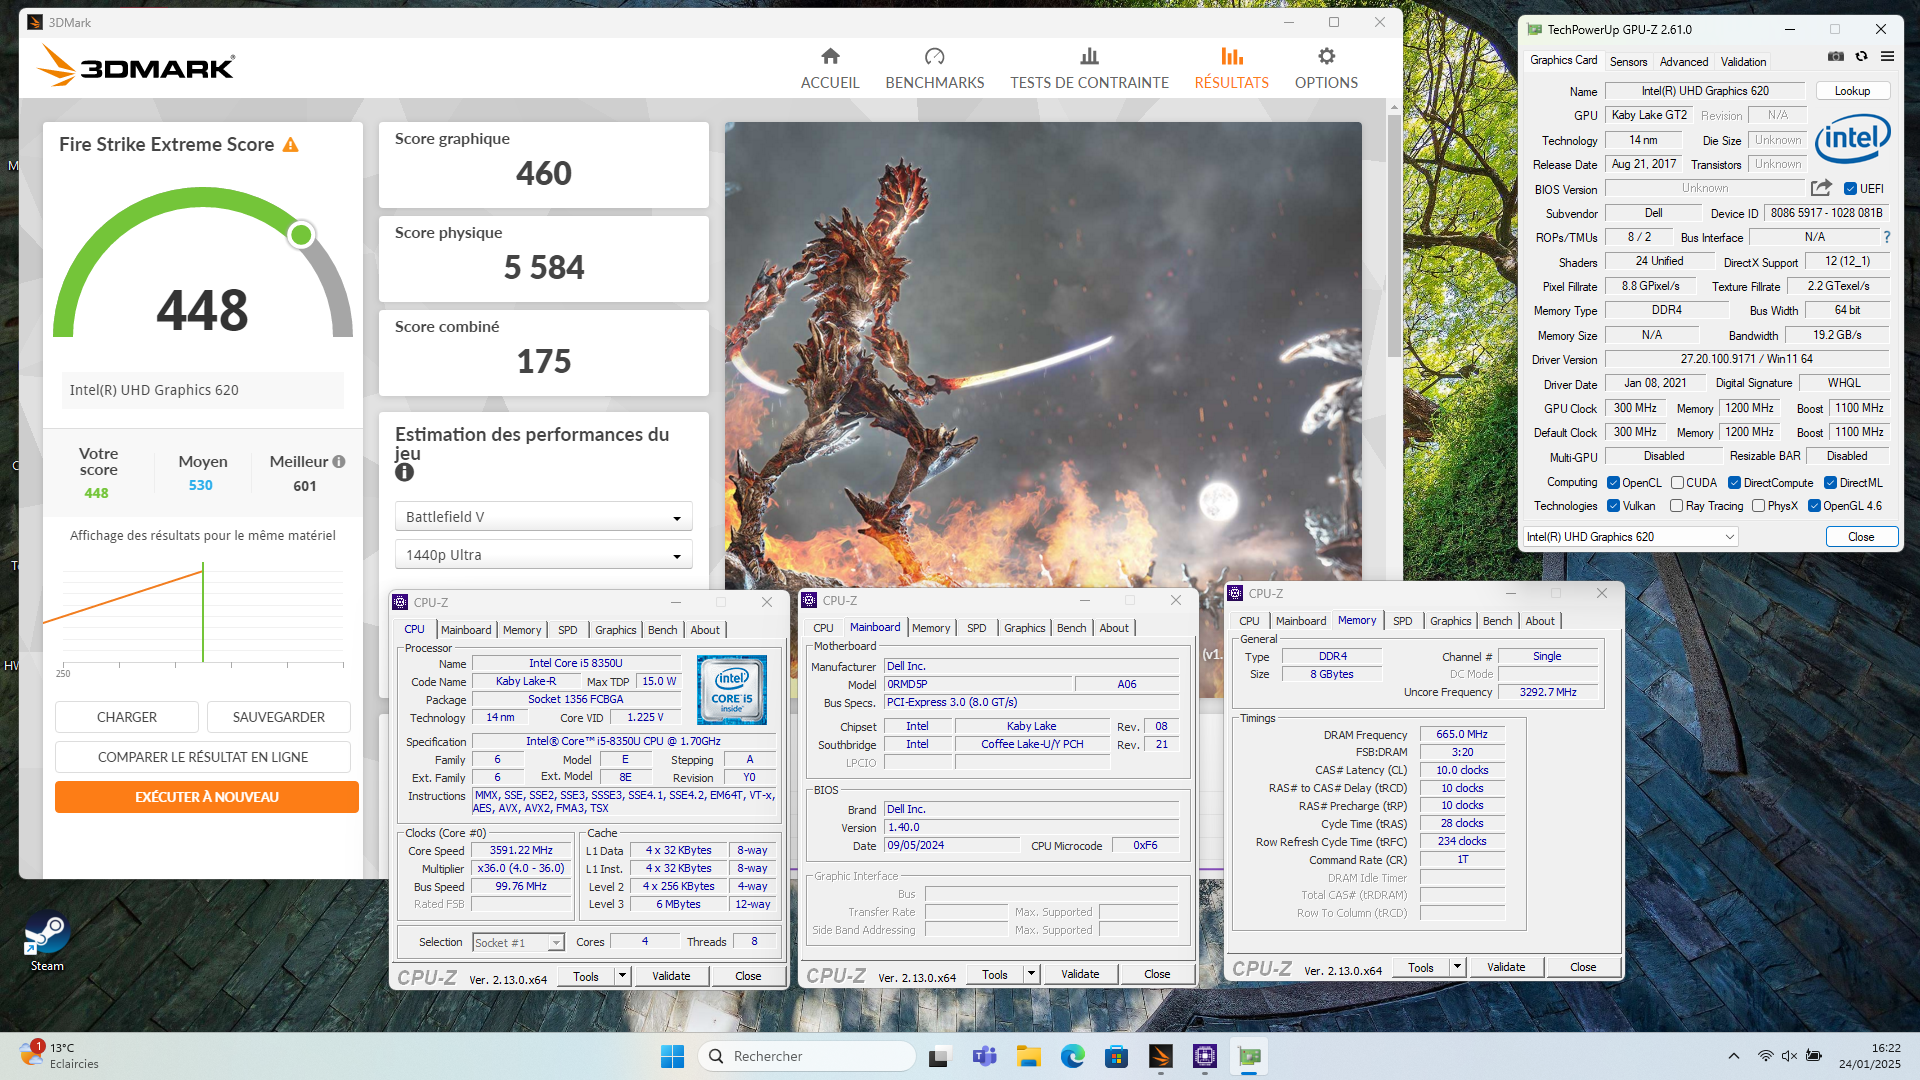Switch to GPU-Z taskbar icon
Image resolution: width=1920 pixels, height=1080 pixels.
[x=1249, y=1056]
